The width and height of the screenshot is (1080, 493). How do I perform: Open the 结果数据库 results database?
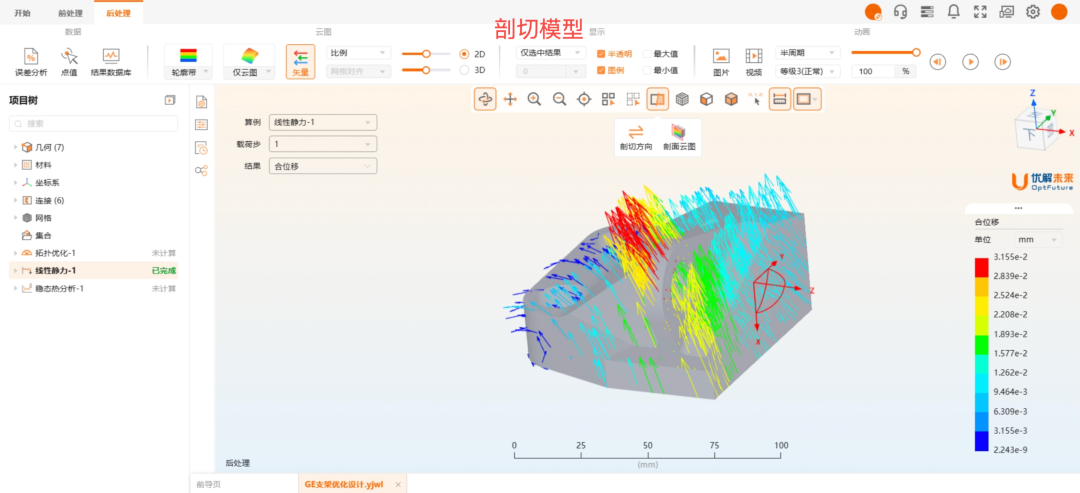point(111,57)
